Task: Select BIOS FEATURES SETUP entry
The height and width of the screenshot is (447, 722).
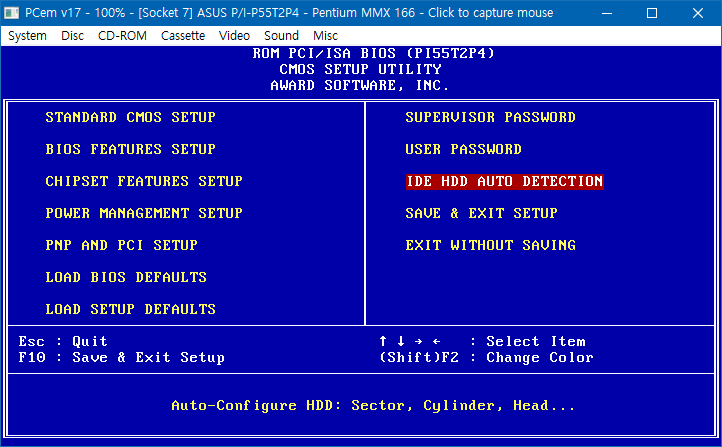Action: point(130,149)
